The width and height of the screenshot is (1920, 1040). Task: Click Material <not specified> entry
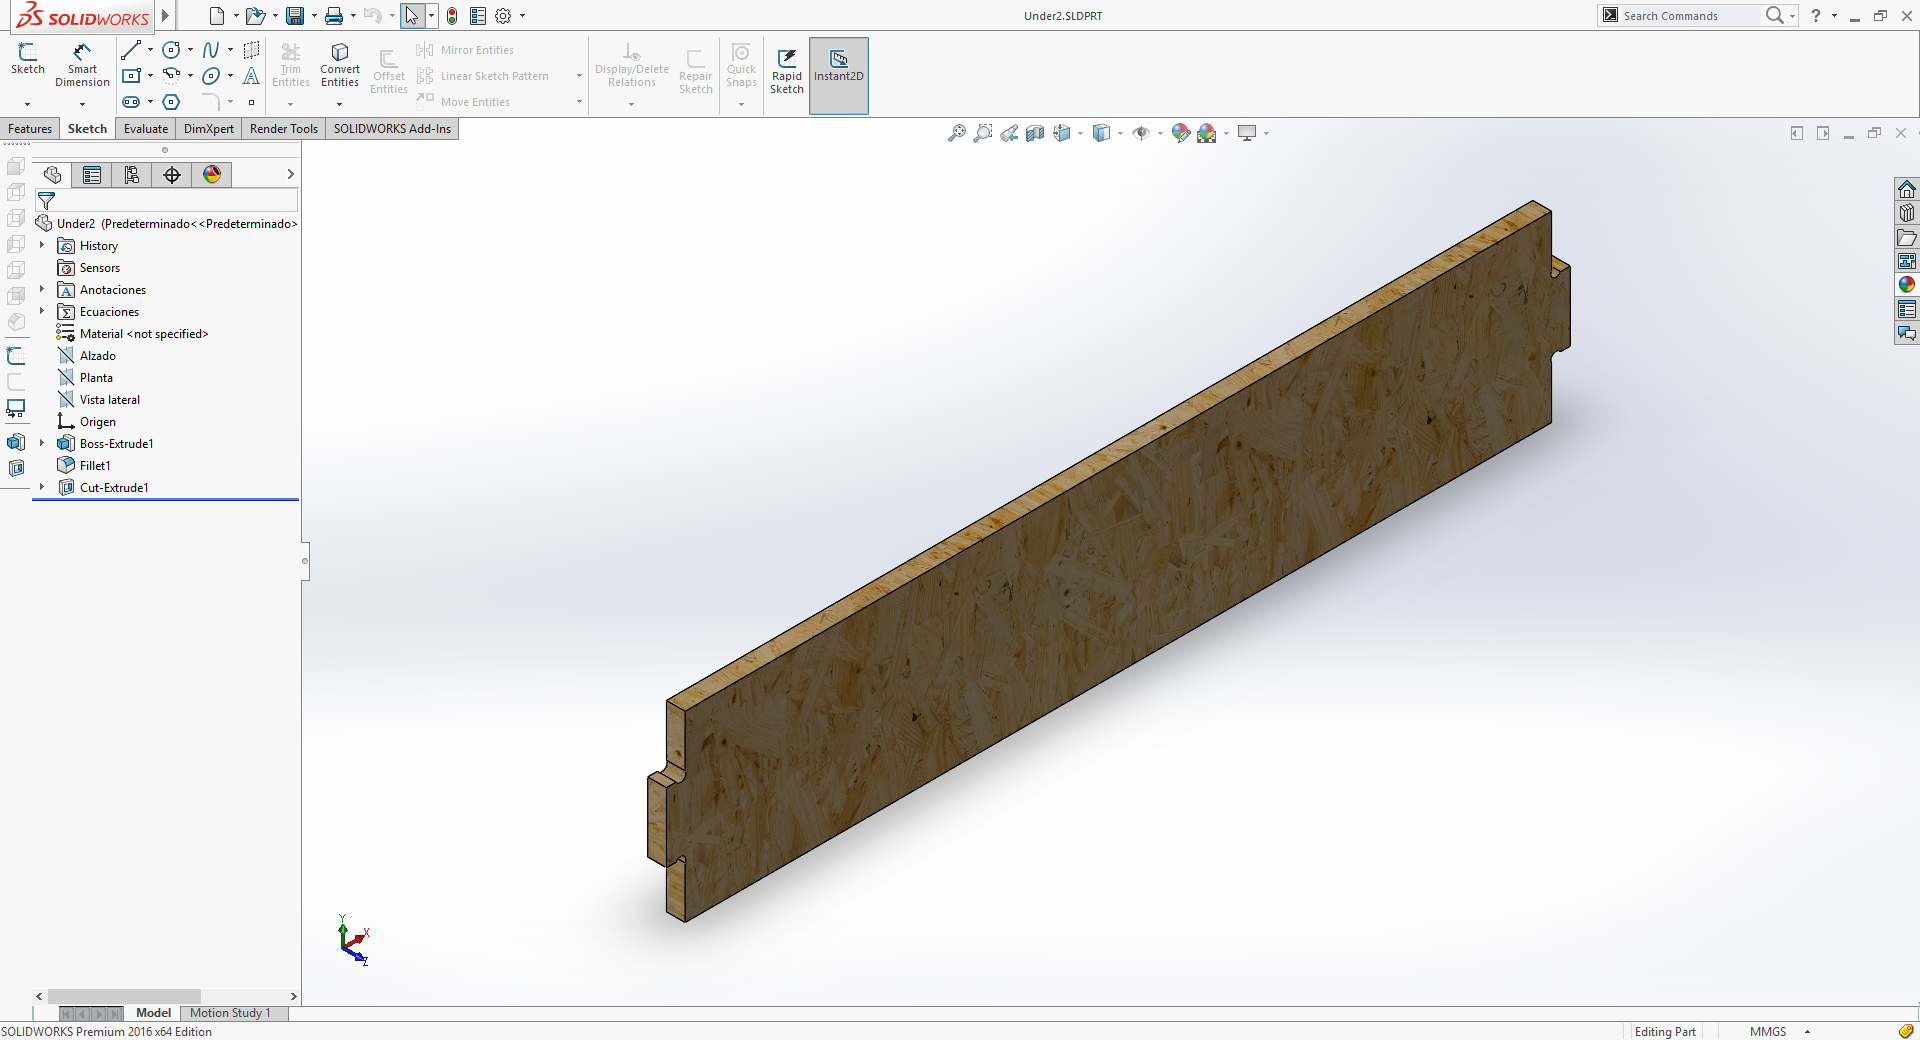(144, 334)
